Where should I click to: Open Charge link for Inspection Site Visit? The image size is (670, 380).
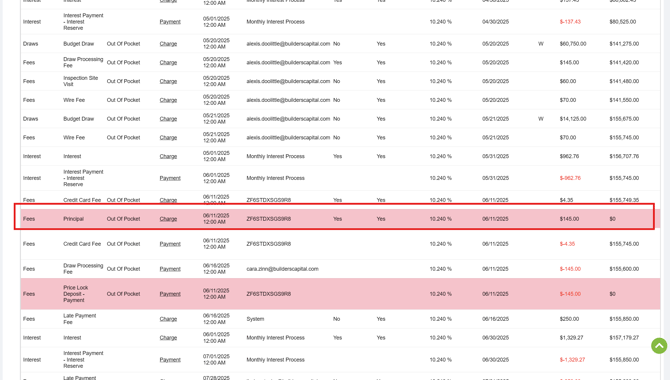(168, 82)
